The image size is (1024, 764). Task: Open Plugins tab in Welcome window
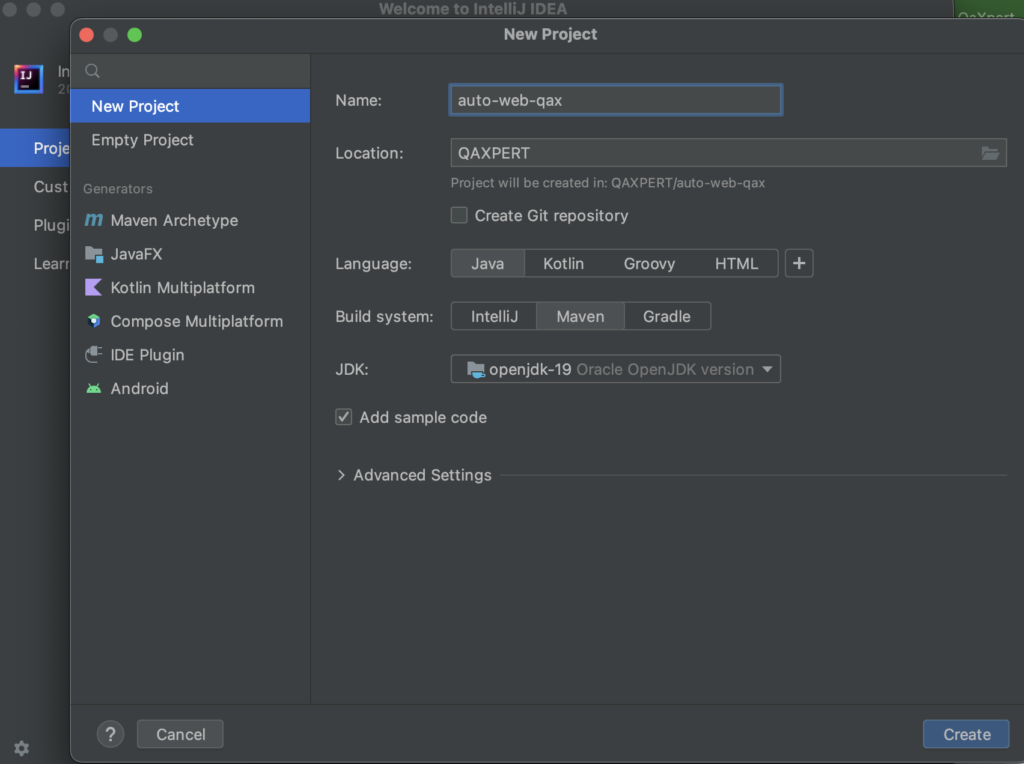point(35,225)
